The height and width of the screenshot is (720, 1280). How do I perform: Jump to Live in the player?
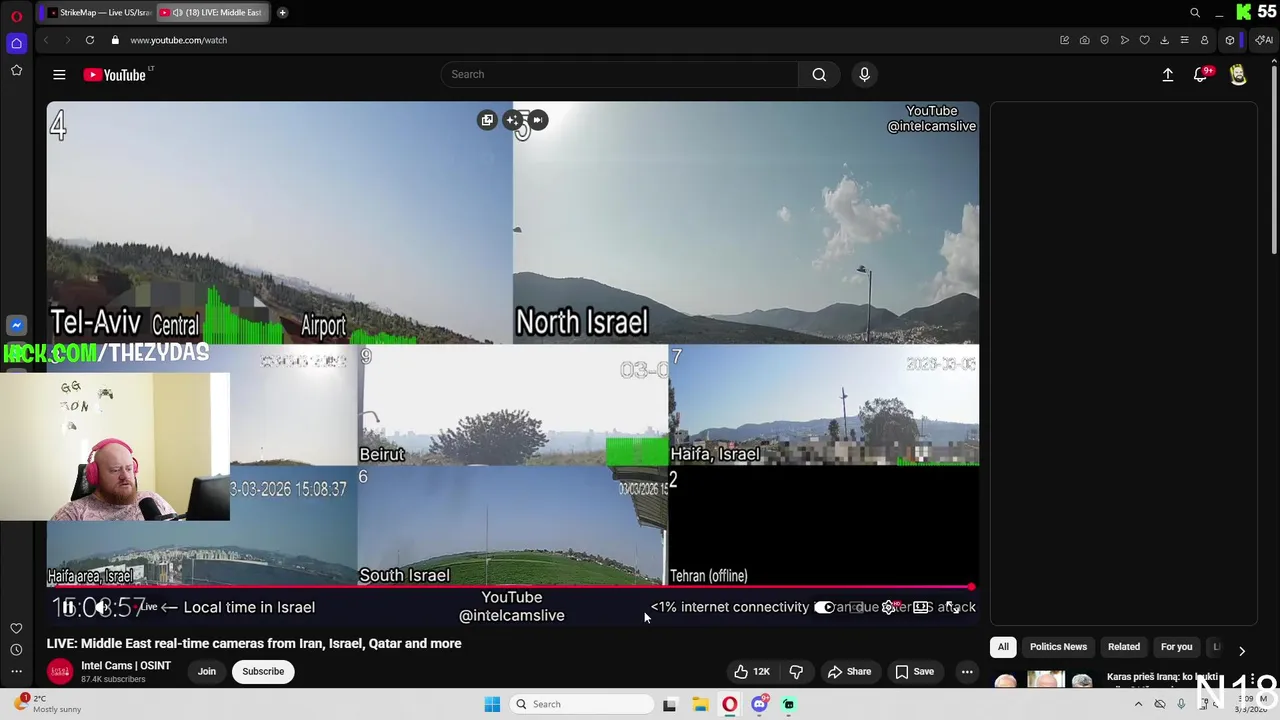(x=147, y=607)
